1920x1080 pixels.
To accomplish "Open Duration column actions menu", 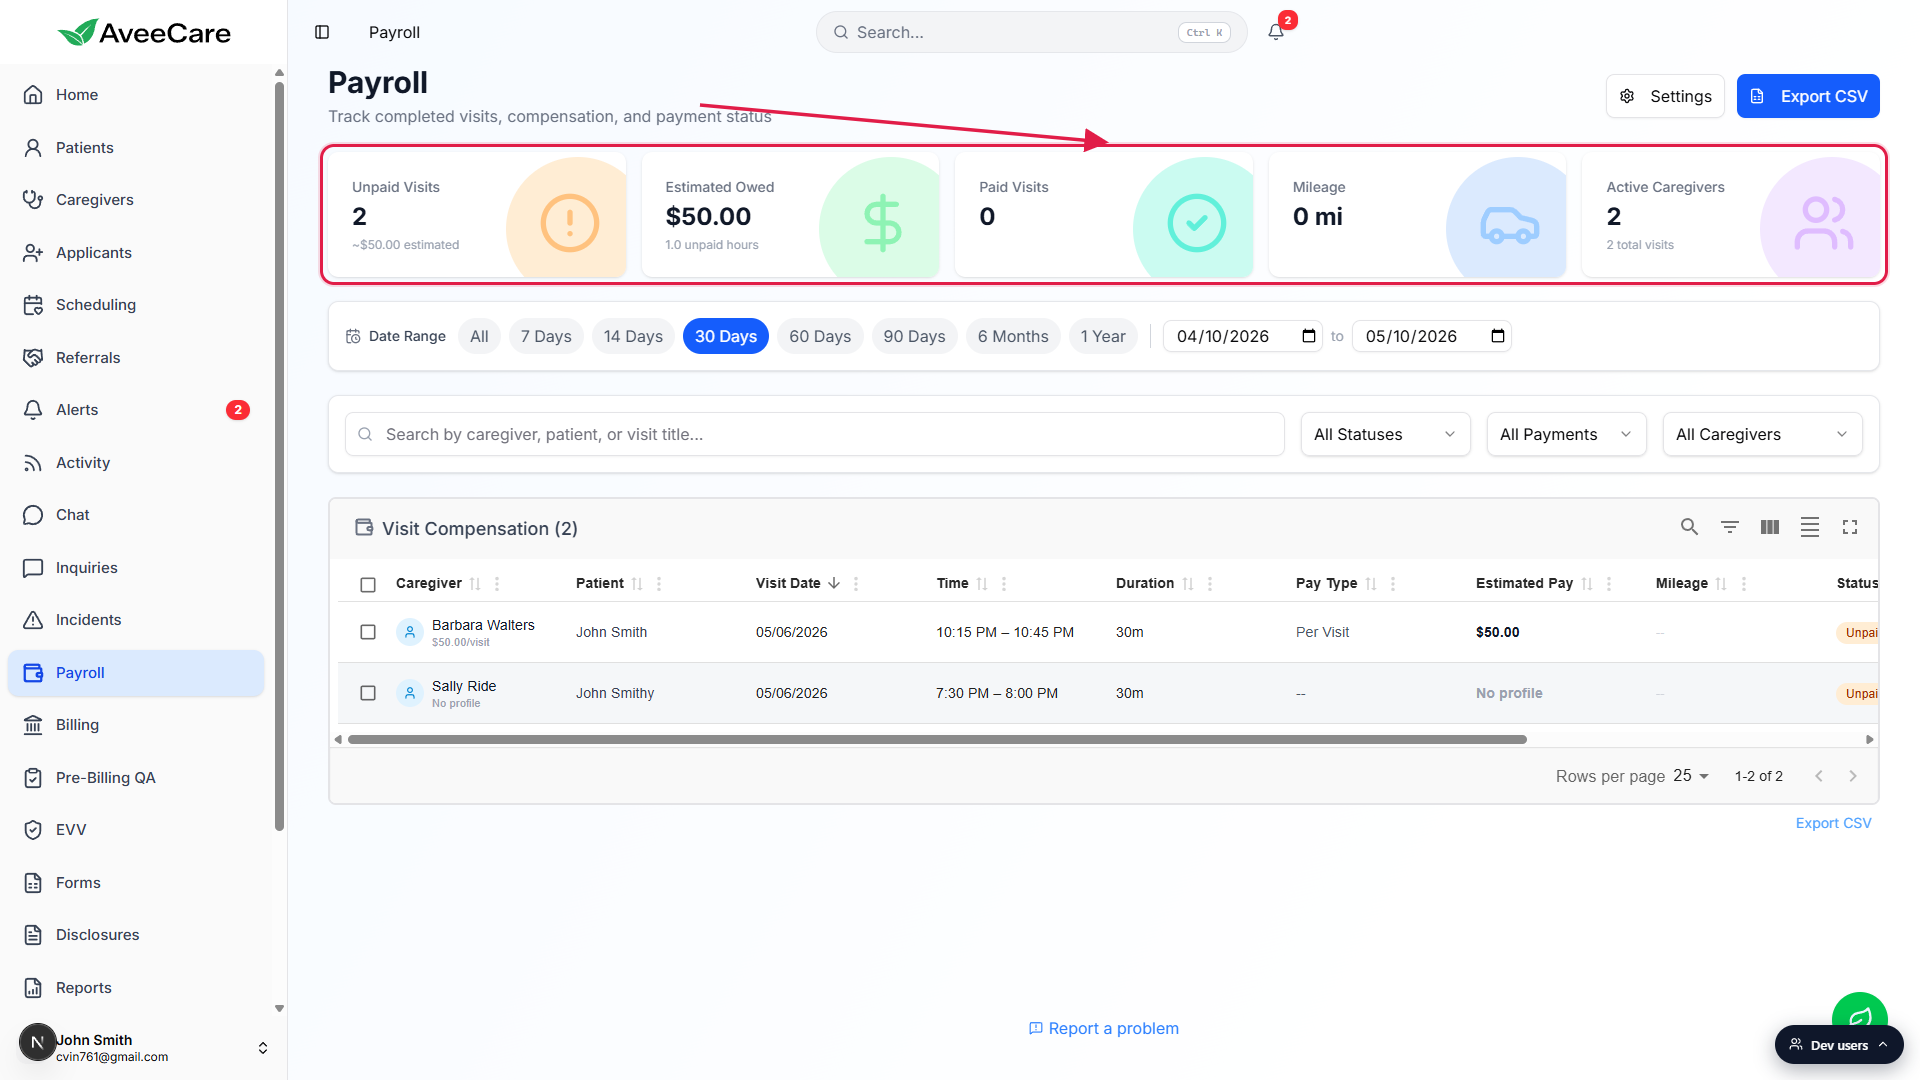I will 1210,584.
